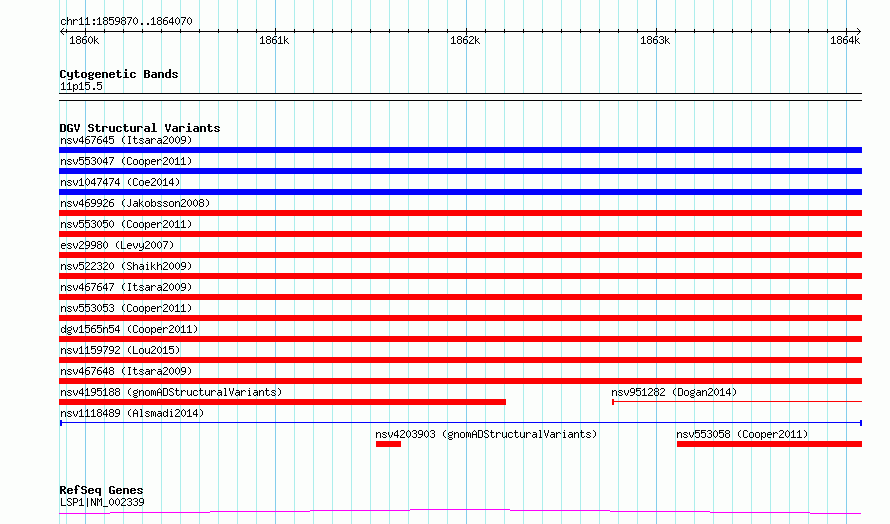
Task: Open the nsv553047 (Cooper2011) variant label
Action: pos(126,161)
